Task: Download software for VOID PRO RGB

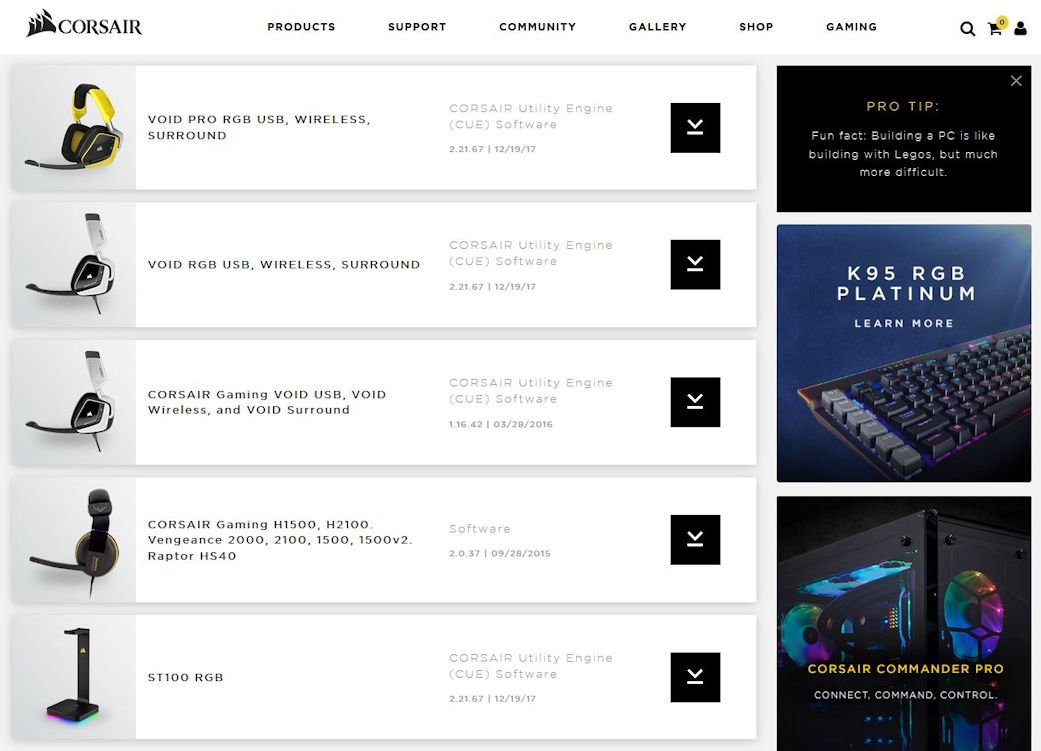Action: (x=695, y=127)
